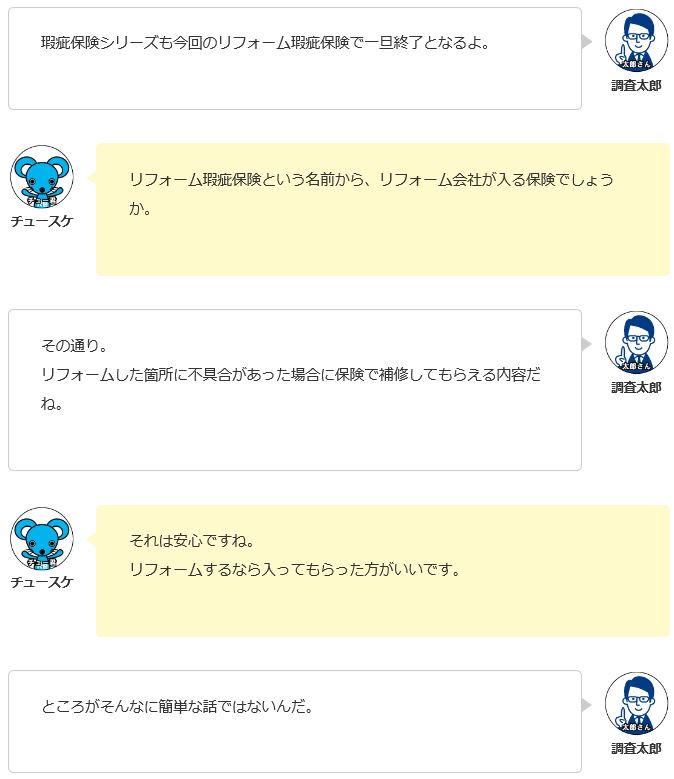This screenshot has height=779, width=674.
Task: Click the gray pointer arrow of the last bubble
Action: coord(587,705)
